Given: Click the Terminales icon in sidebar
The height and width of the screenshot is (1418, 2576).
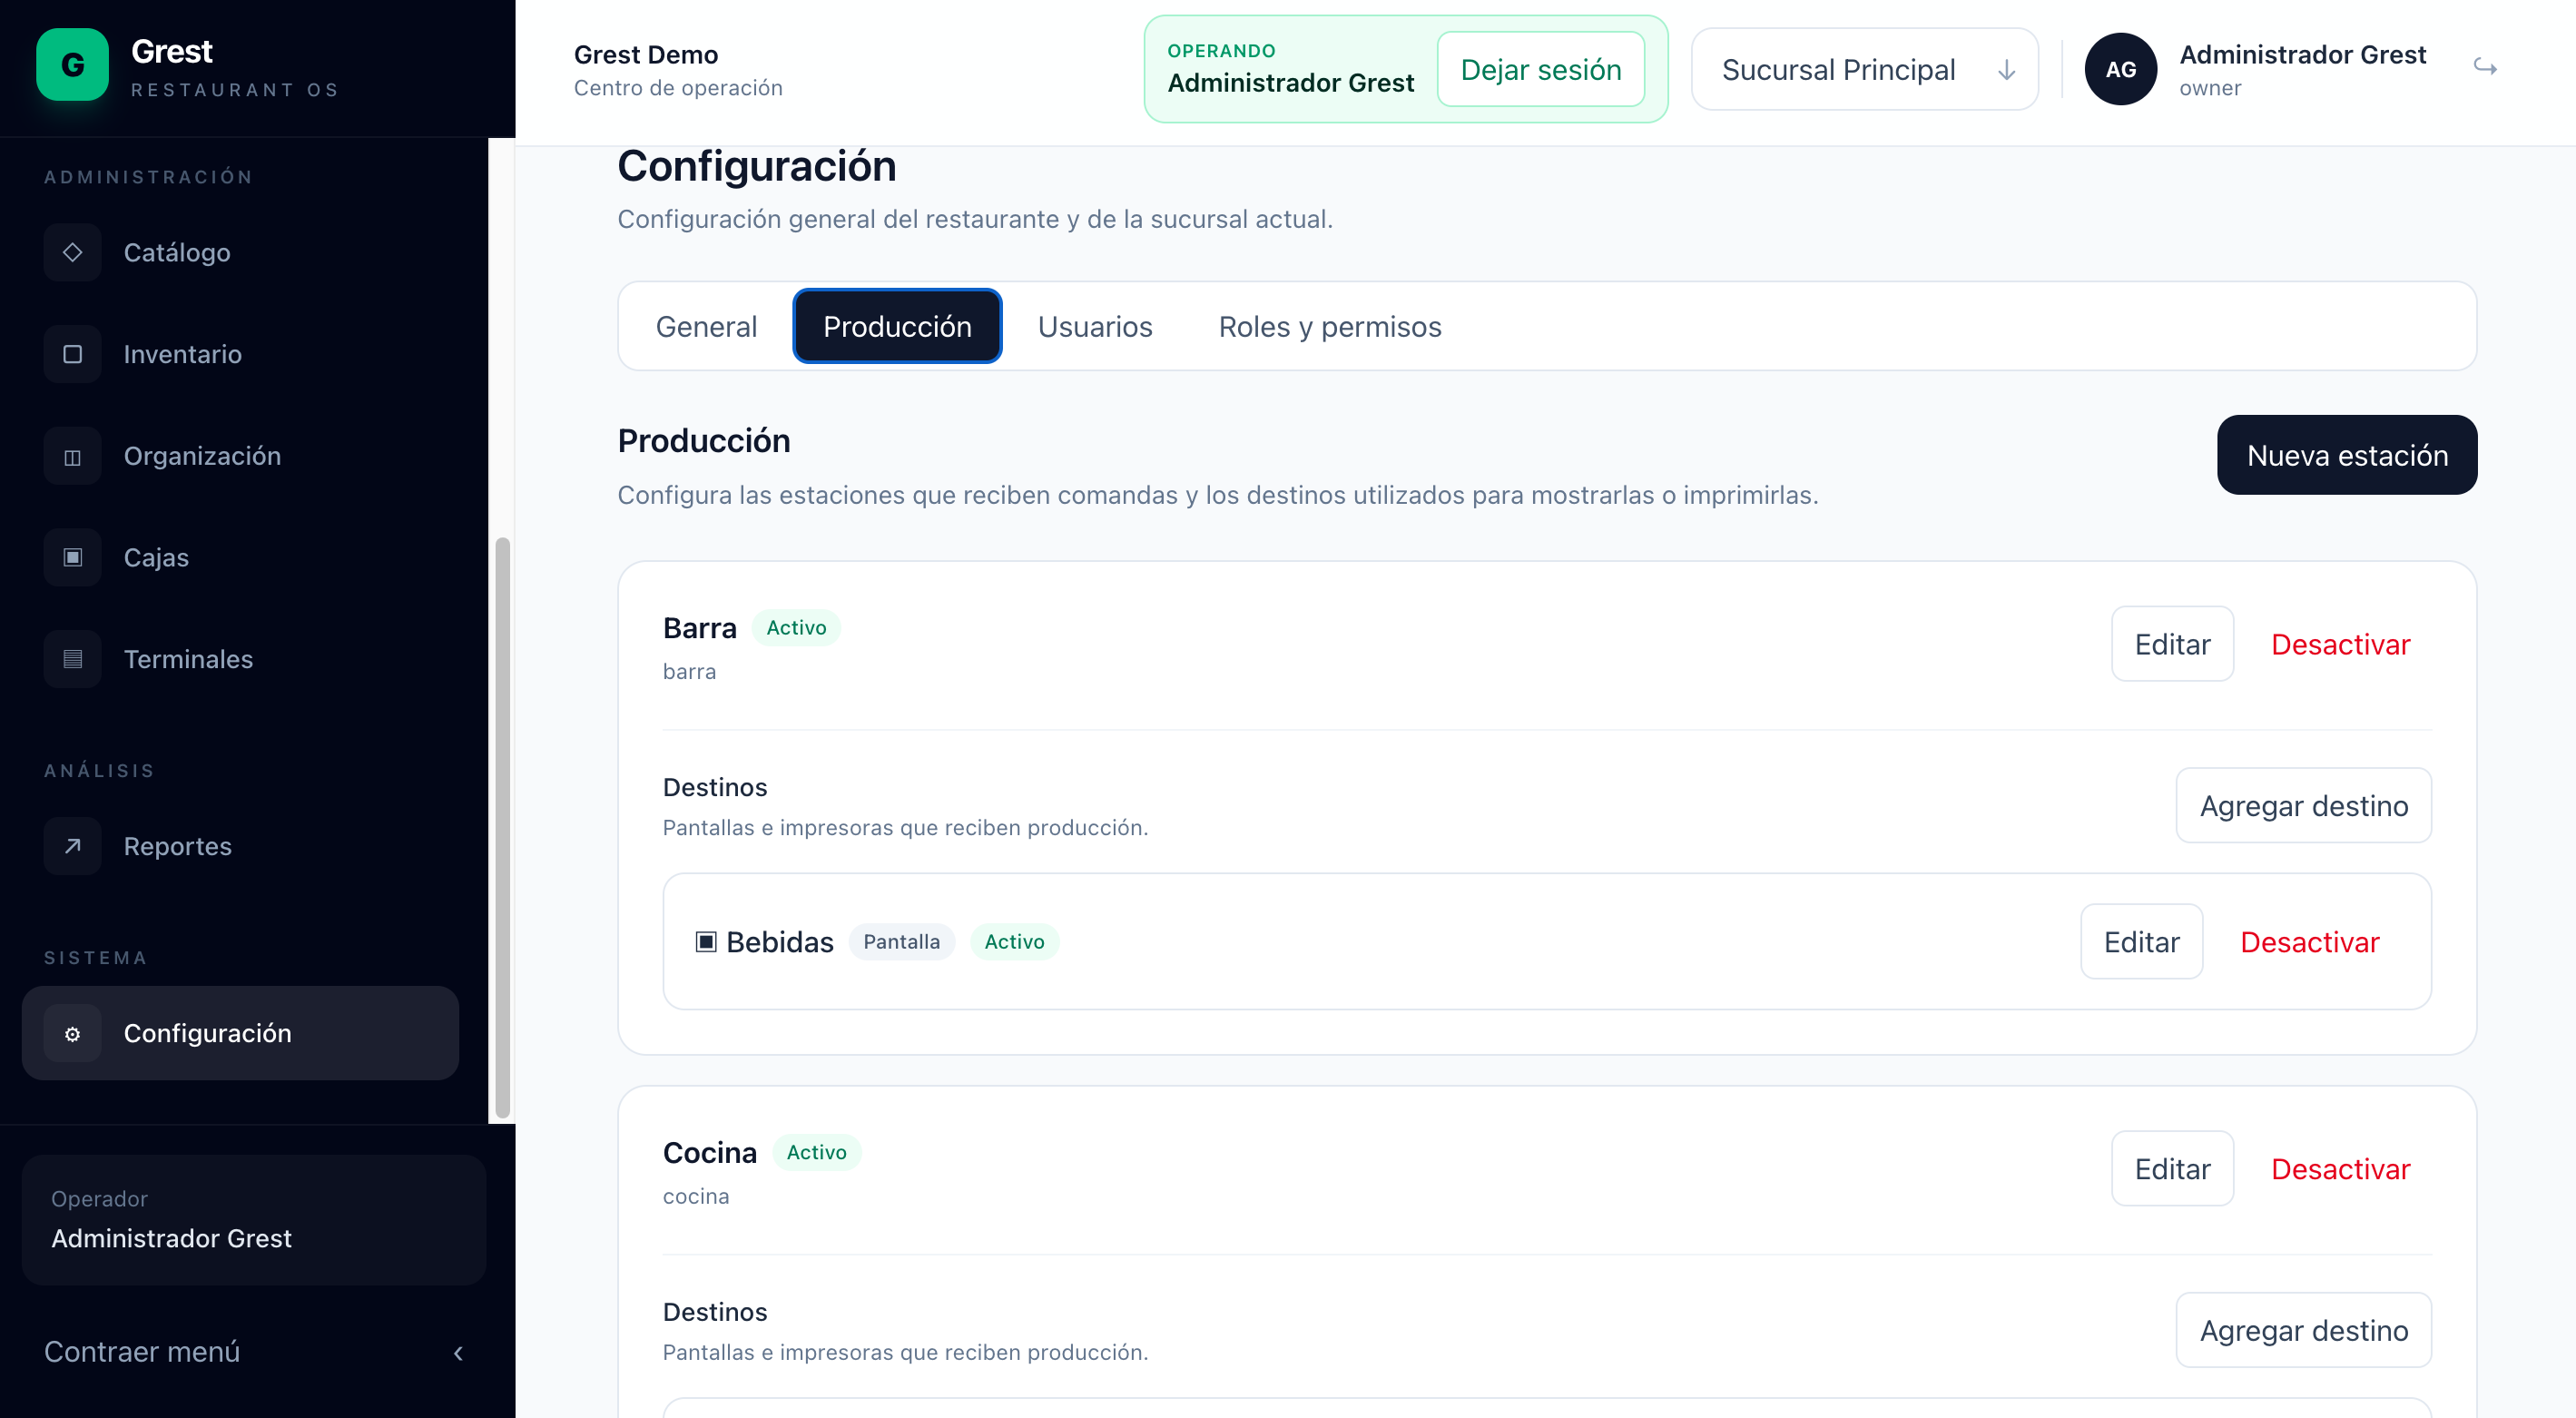Looking at the screenshot, I should [72, 659].
